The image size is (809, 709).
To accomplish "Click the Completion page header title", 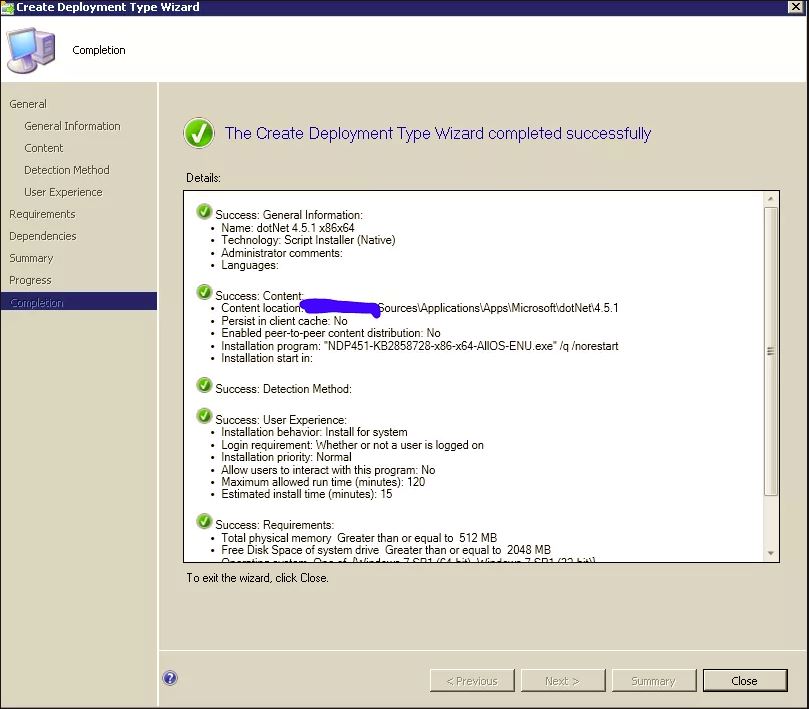I will pos(99,50).
